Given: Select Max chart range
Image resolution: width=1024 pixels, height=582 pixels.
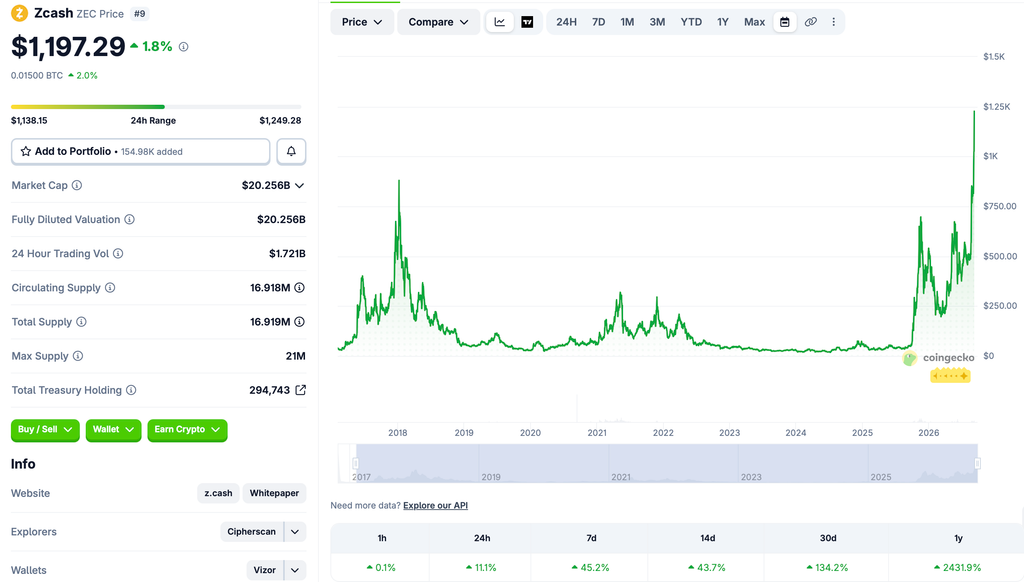Looking at the screenshot, I should tap(754, 22).
